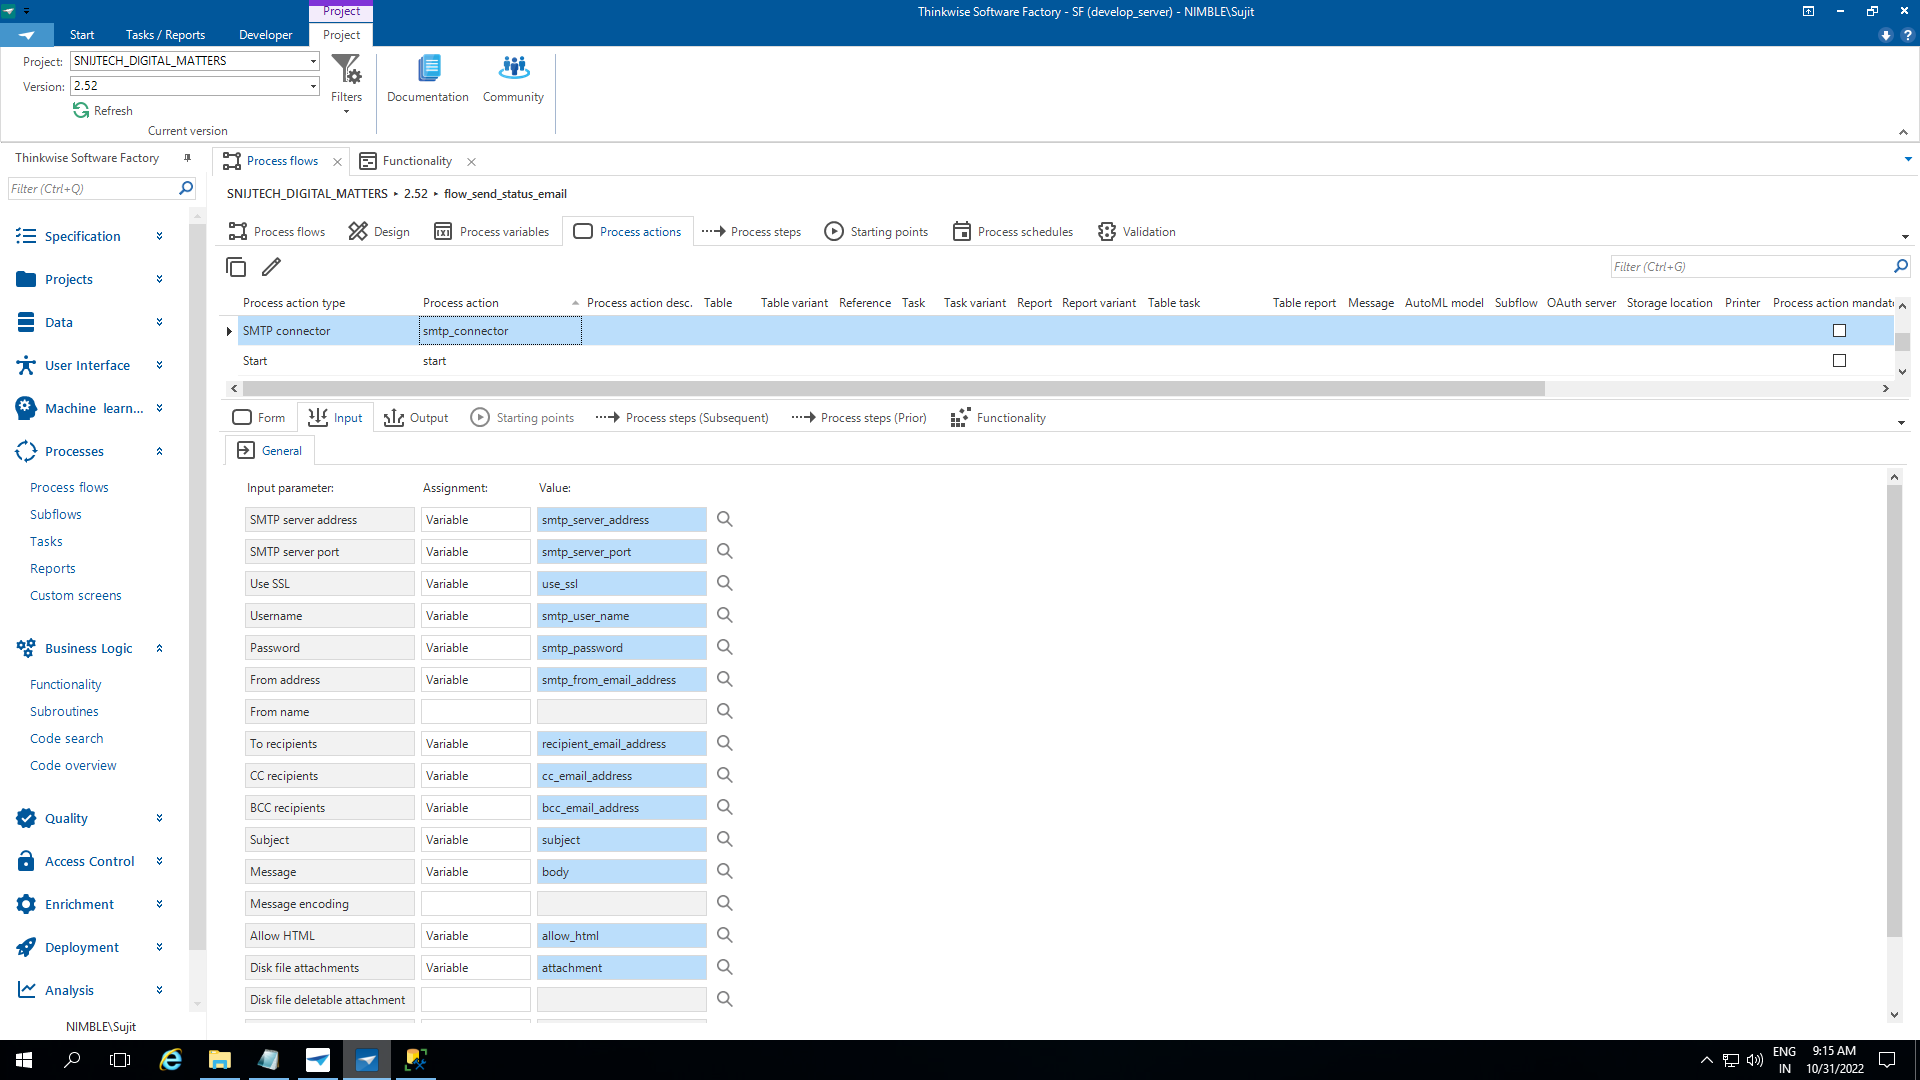
Task: Click the Refresh button
Action: click(103, 111)
